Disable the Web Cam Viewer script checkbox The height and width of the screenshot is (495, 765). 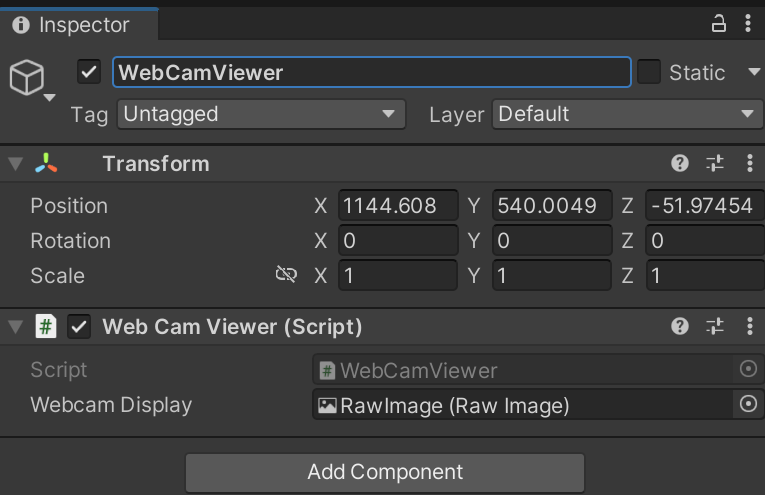point(79,327)
